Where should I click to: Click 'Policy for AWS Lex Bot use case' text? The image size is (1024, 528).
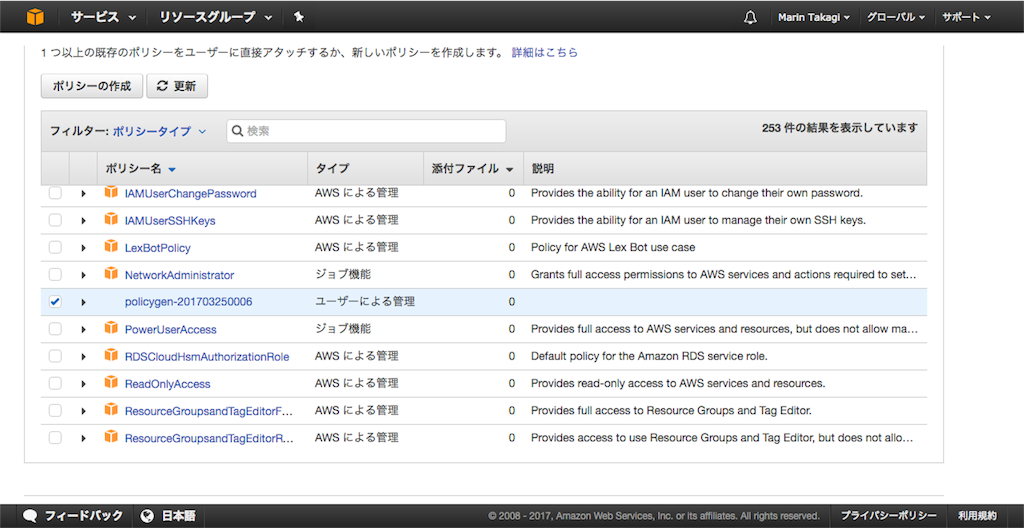tap(613, 248)
